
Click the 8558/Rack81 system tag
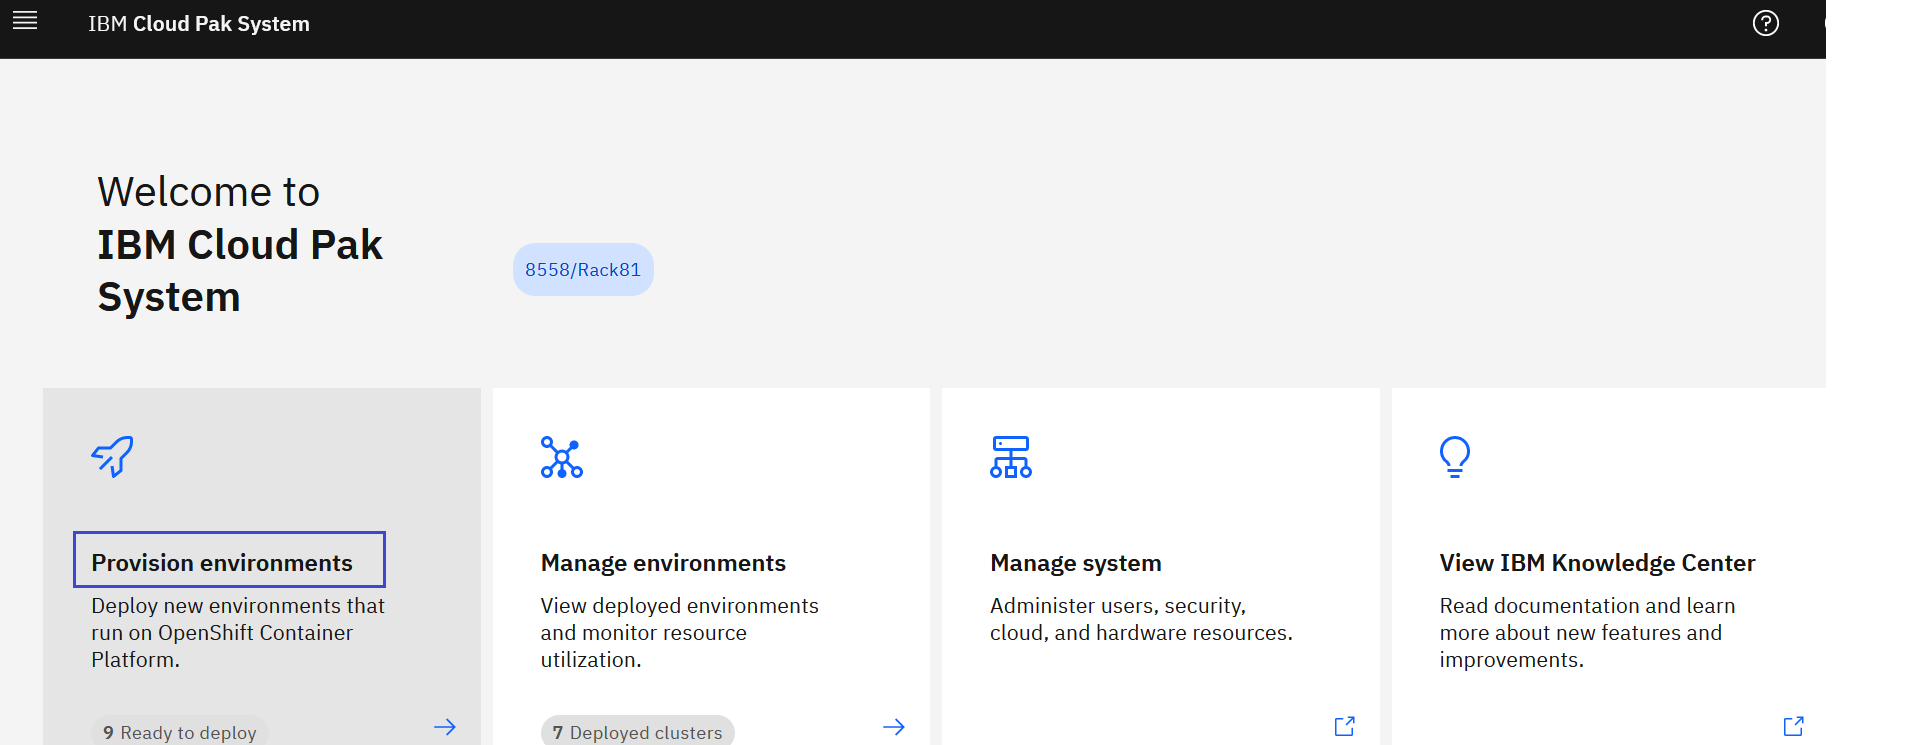tap(583, 270)
